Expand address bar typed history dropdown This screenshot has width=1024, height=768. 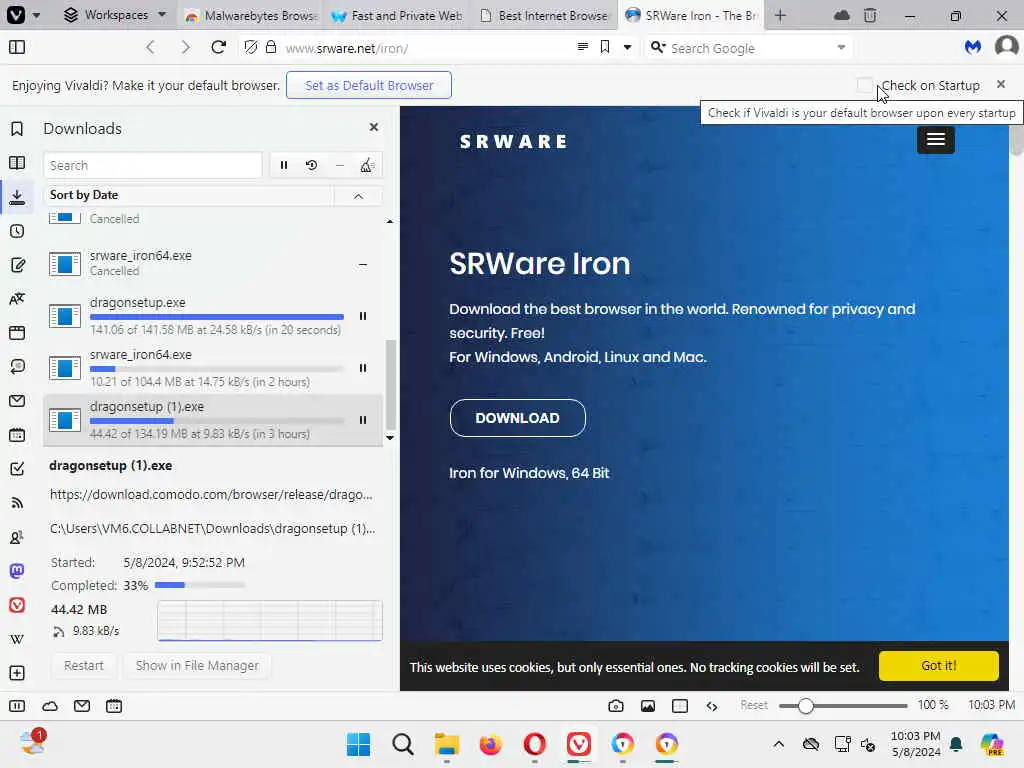point(627,47)
